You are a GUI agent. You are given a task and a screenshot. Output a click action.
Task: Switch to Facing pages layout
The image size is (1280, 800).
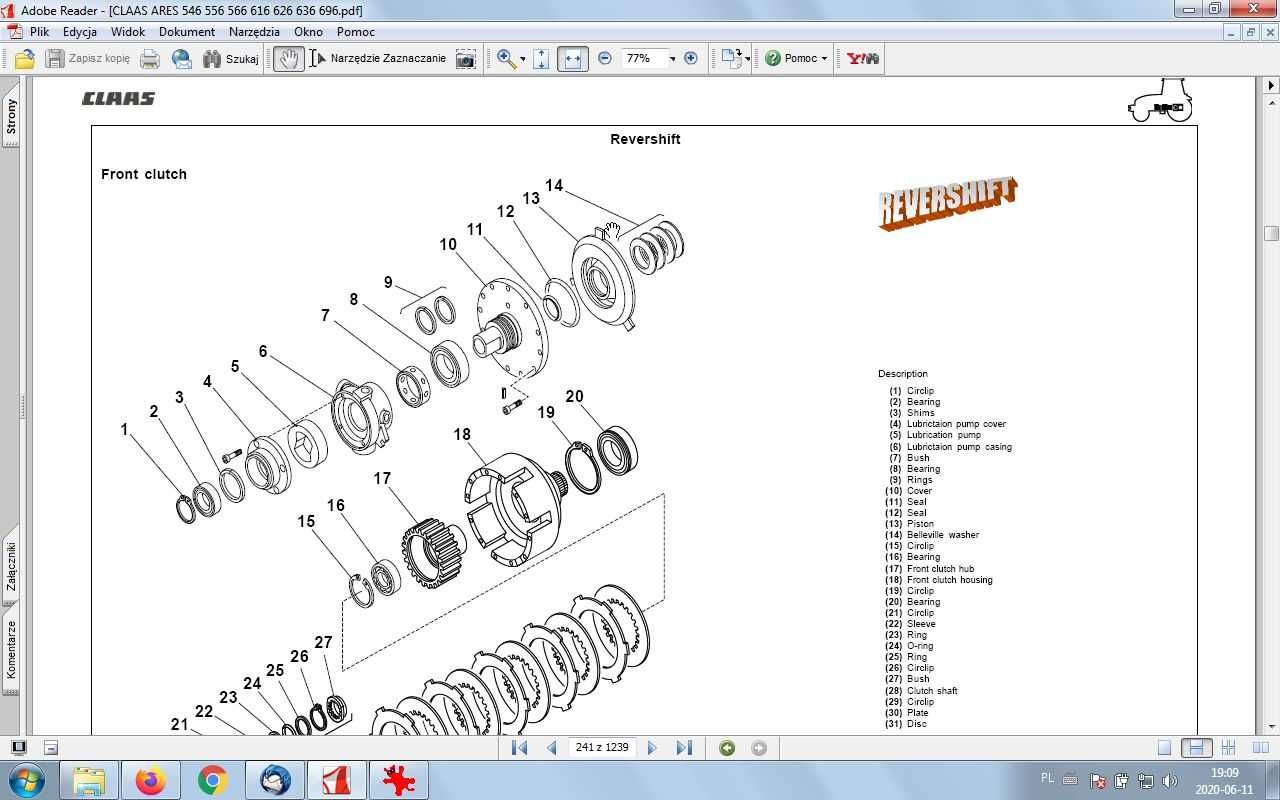1261,748
